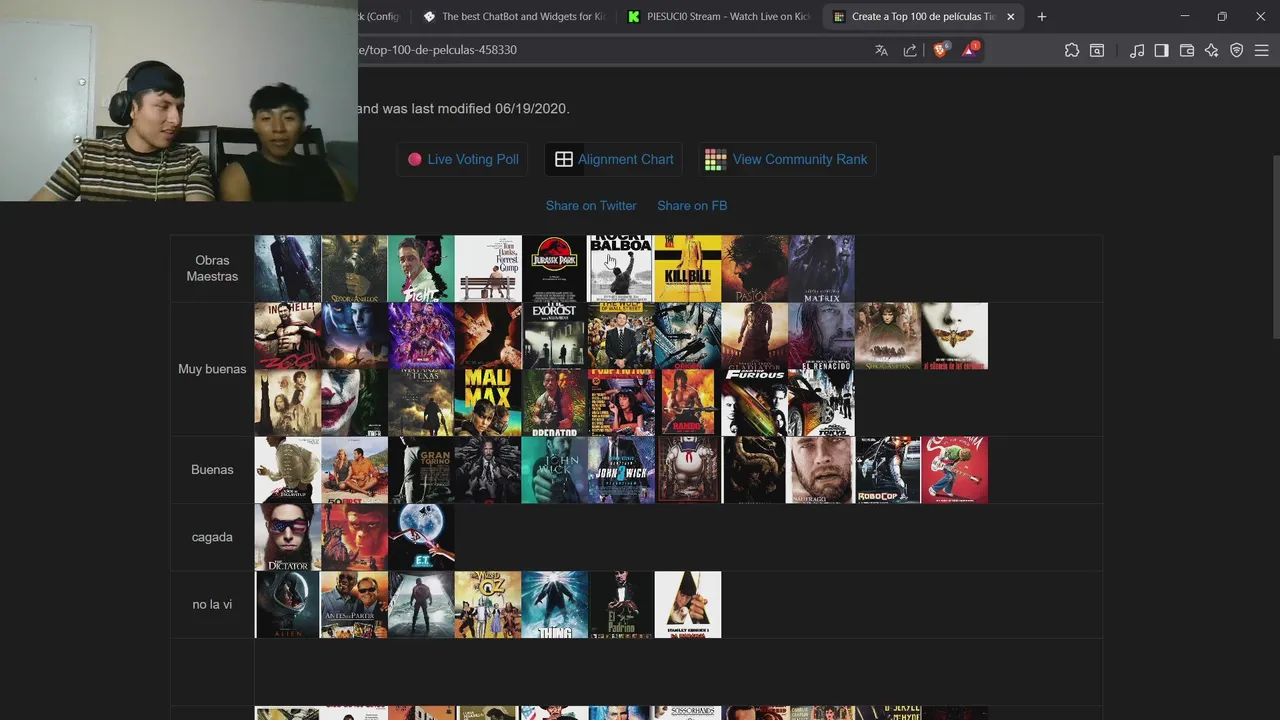Click the share page icon in address bar
This screenshot has height=720, width=1280.
[x=910, y=50]
